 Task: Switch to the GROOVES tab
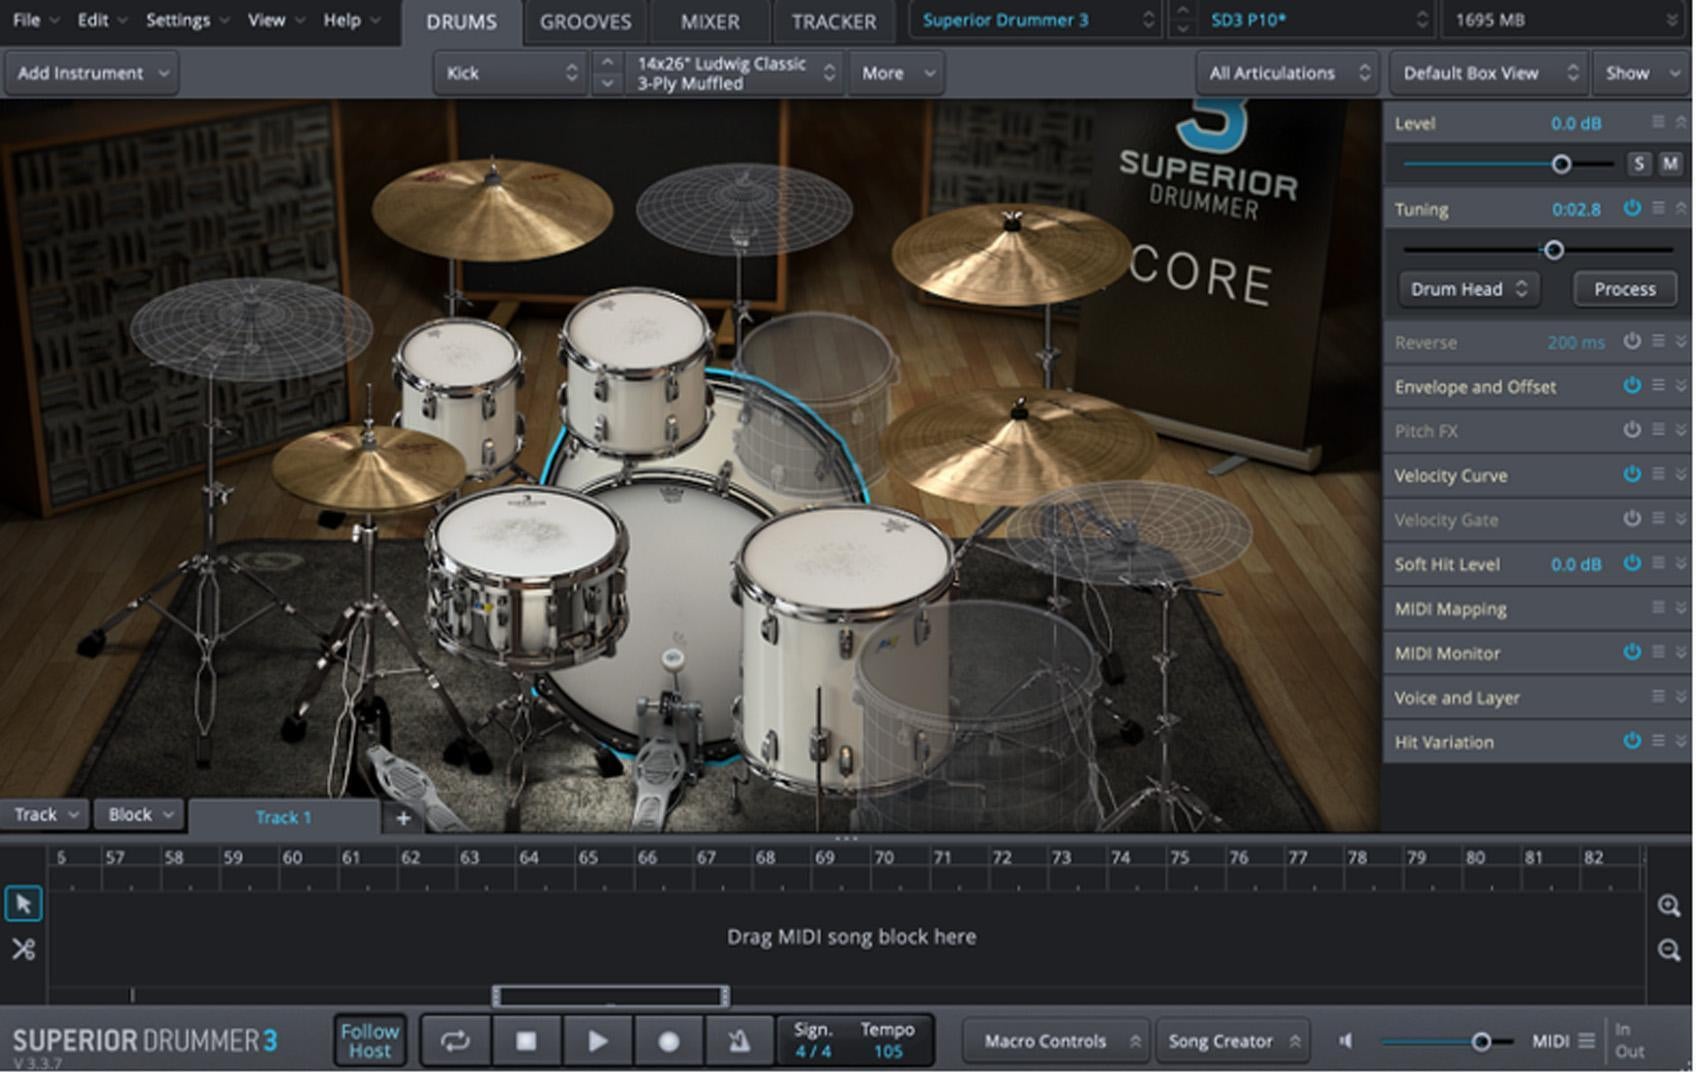pos(585,22)
